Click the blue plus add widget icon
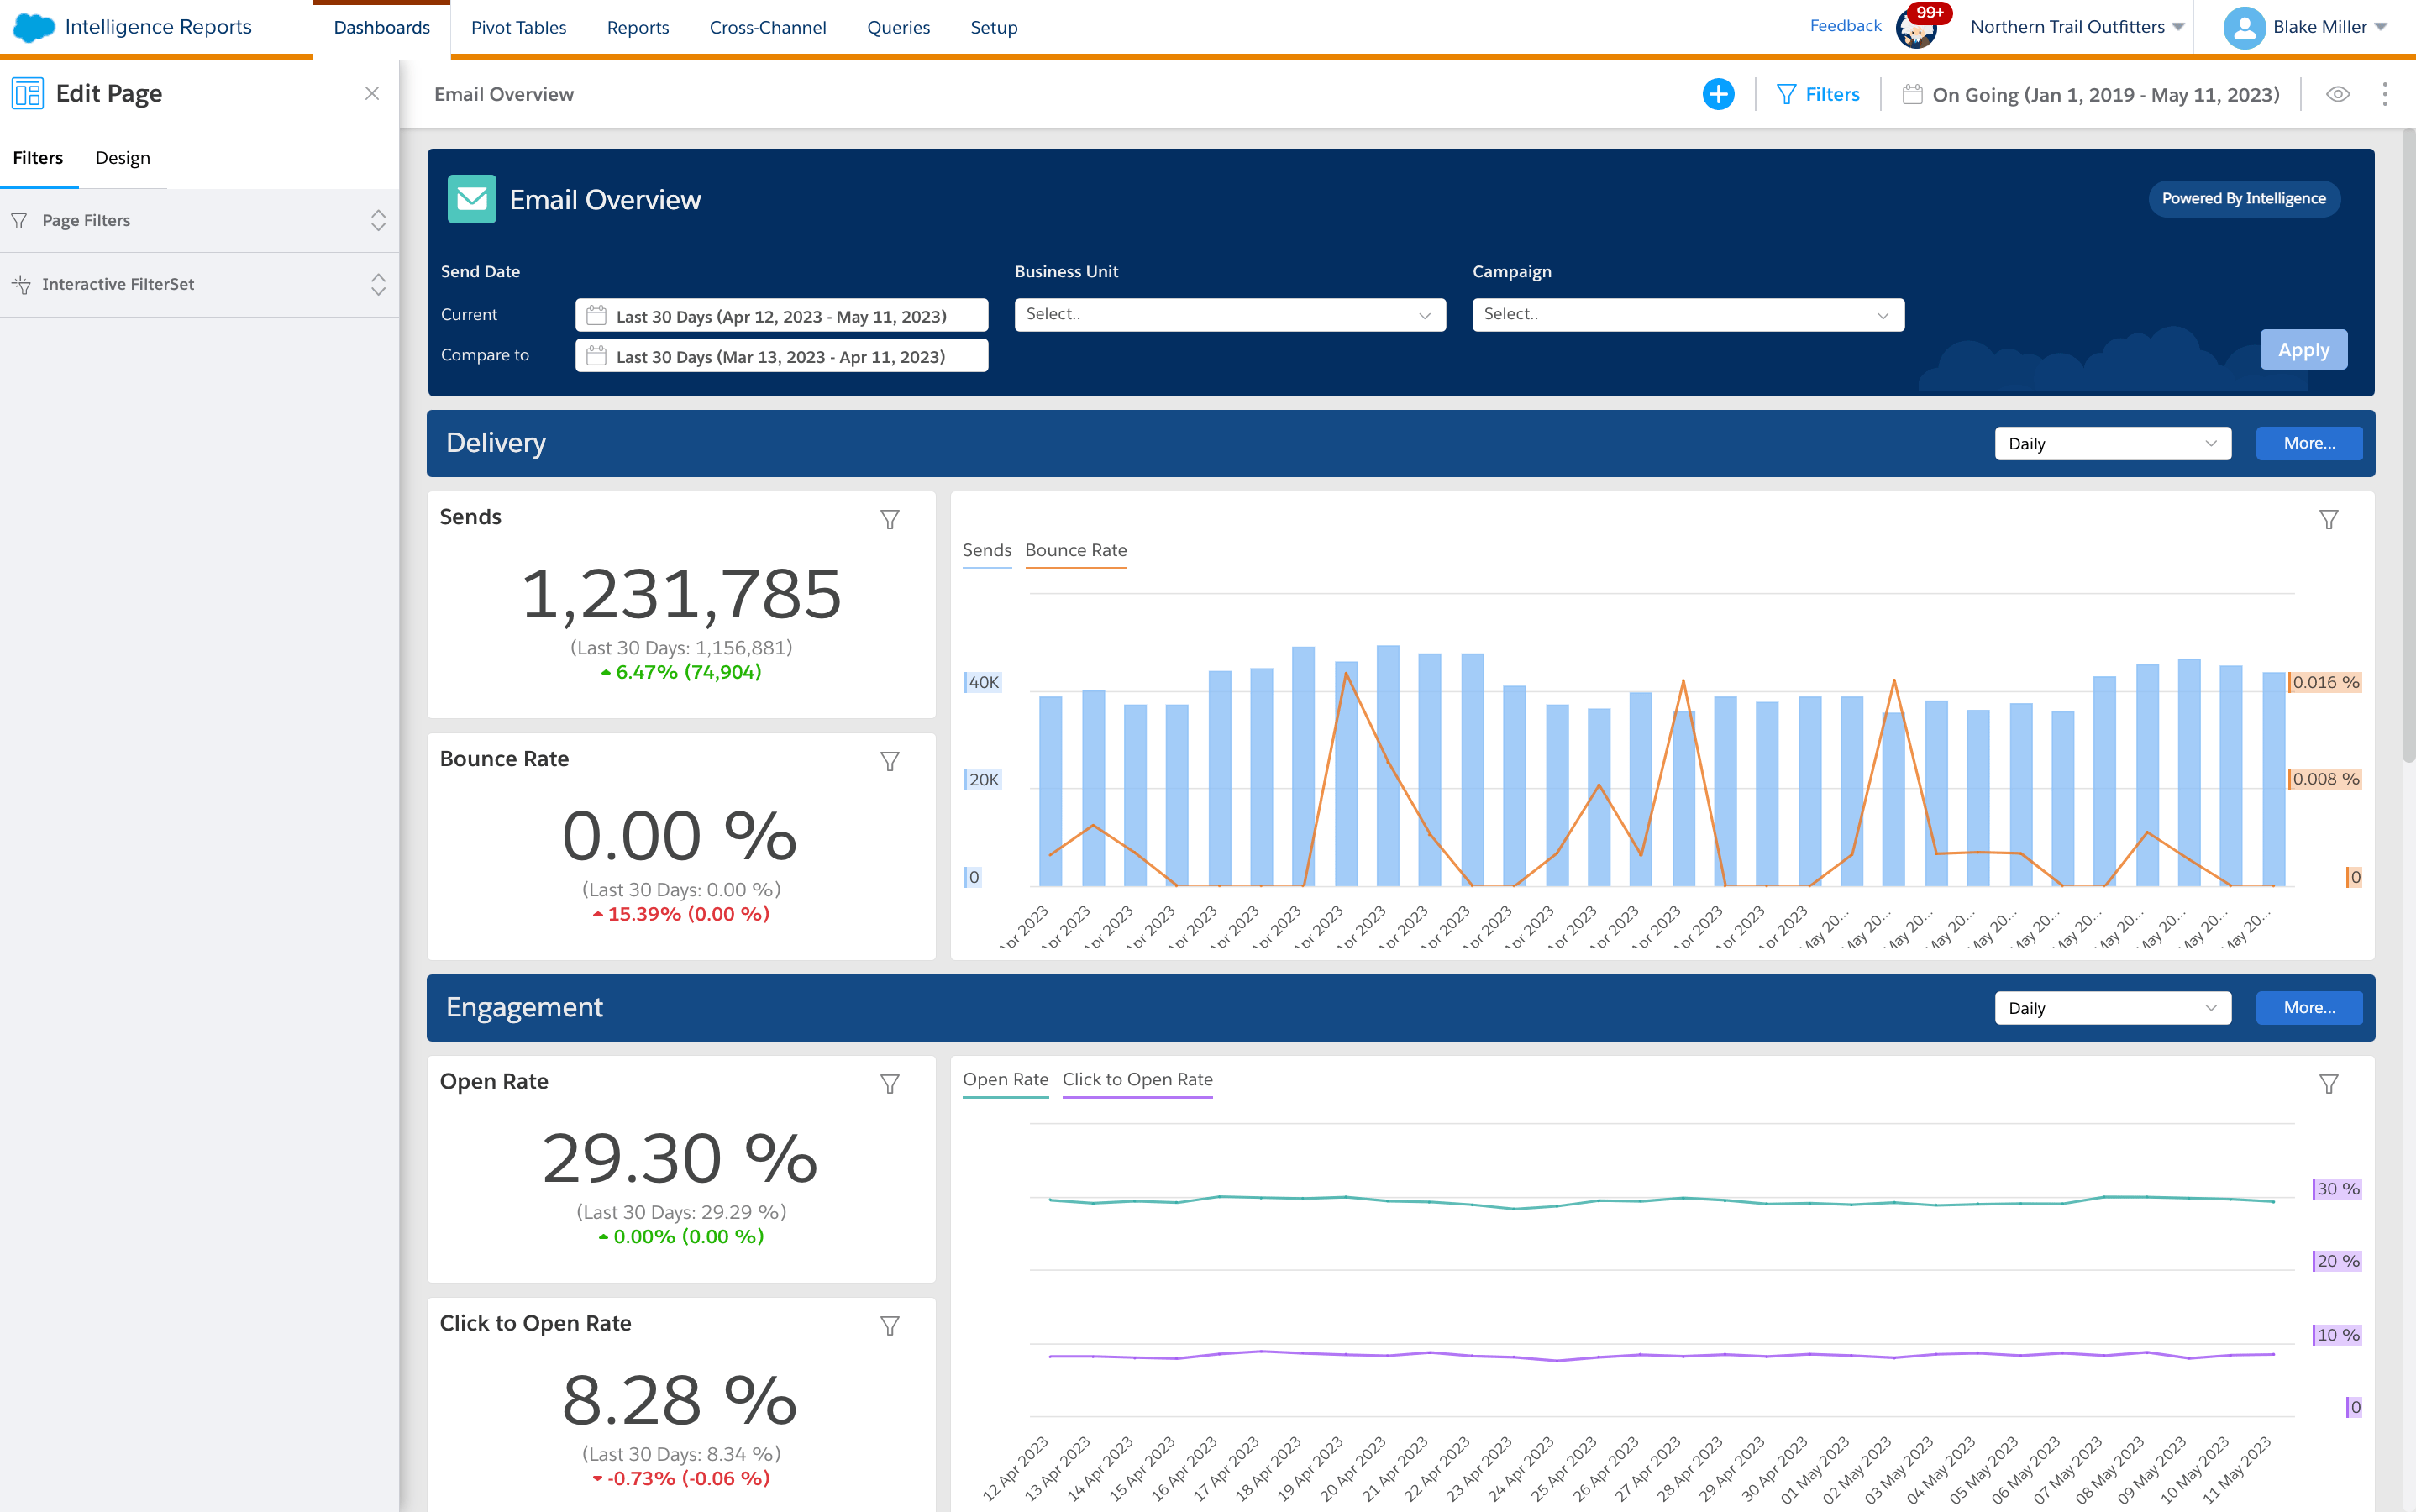This screenshot has height=1512, width=2416. [1718, 94]
